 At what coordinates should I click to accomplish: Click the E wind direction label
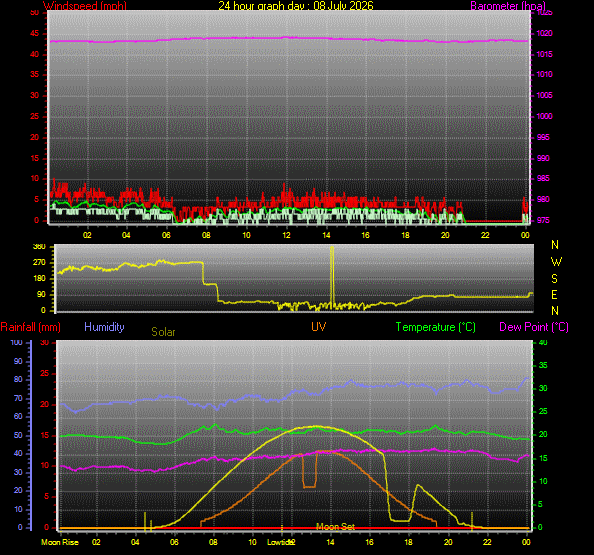554,295
